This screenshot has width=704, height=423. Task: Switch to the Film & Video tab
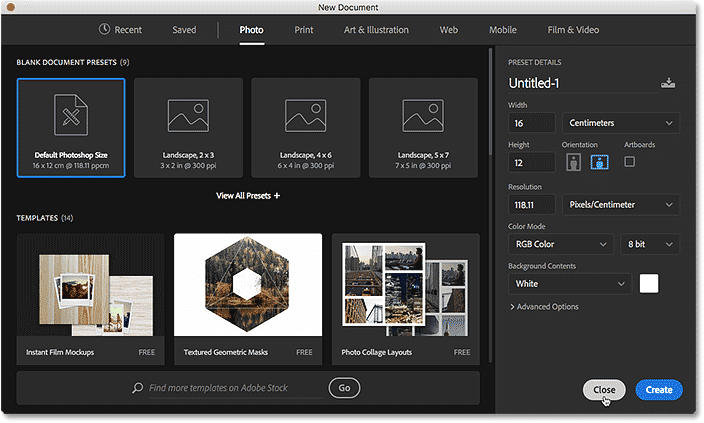click(x=573, y=30)
